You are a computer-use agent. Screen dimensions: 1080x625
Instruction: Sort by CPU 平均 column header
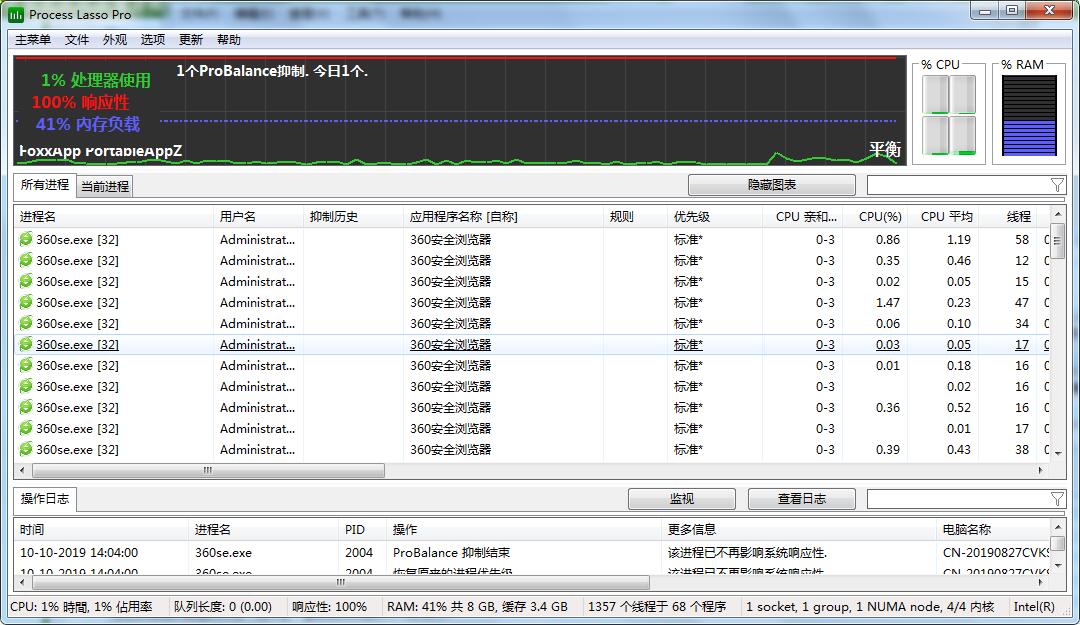pos(944,216)
